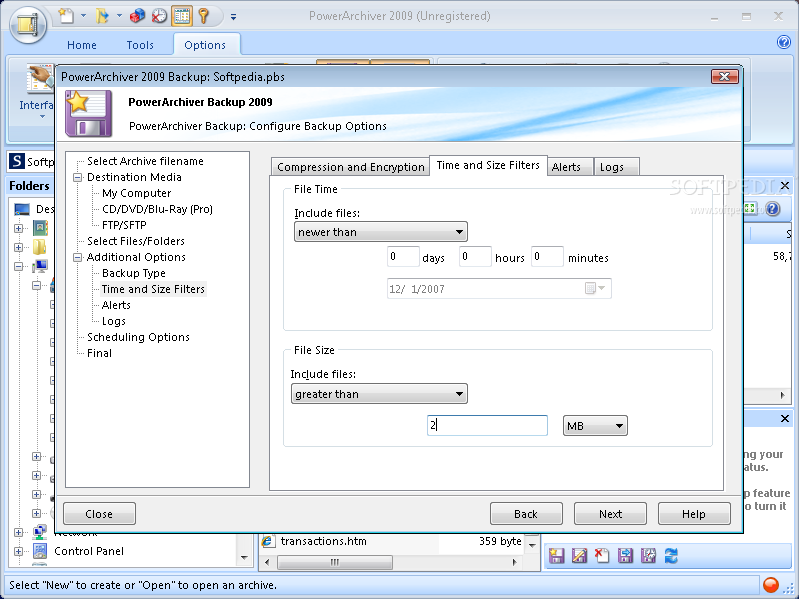Click the Extract folder icon in quick access toolbar
Image resolution: width=799 pixels, height=599 pixels.
click(x=102, y=16)
